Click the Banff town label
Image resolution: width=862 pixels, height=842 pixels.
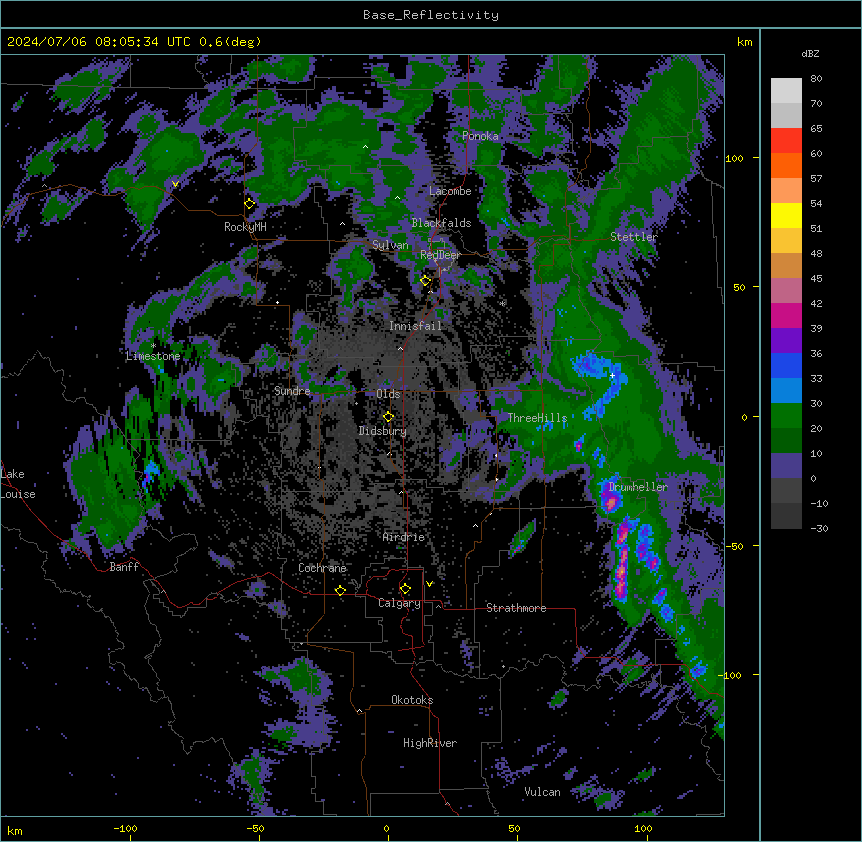[x=124, y=567]
